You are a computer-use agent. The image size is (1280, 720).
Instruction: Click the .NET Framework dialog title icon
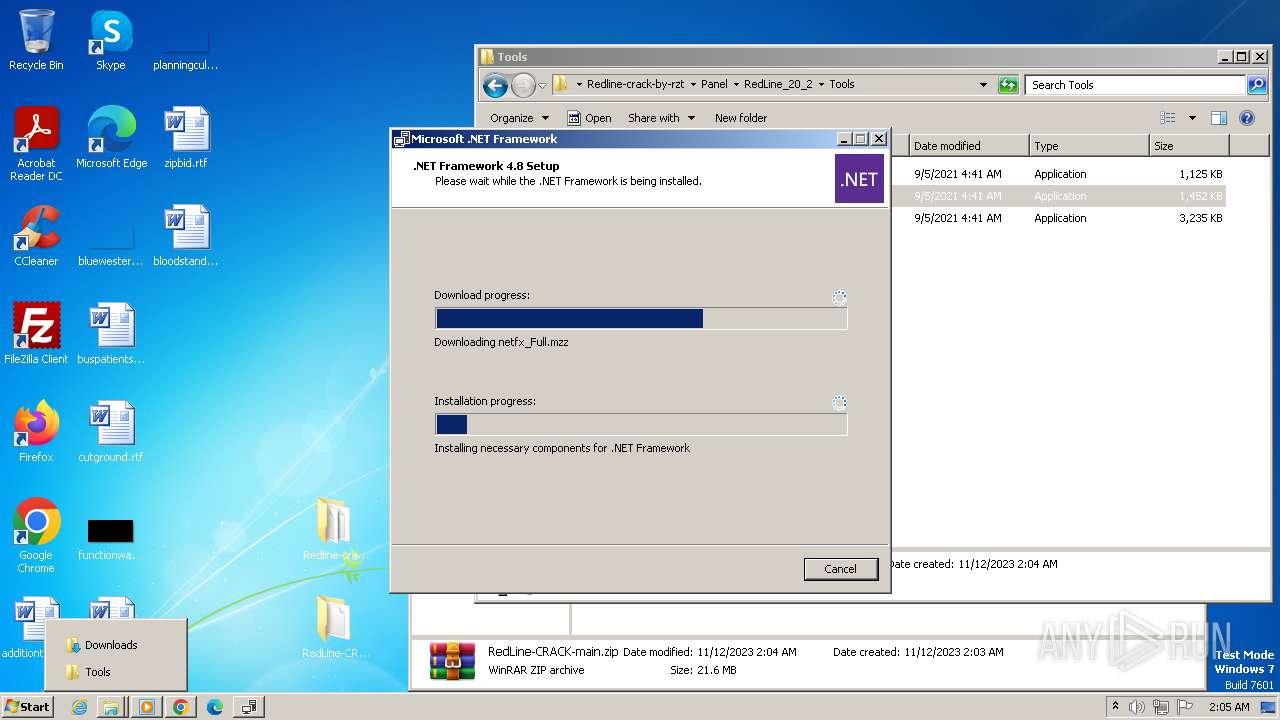coord(402,139)
